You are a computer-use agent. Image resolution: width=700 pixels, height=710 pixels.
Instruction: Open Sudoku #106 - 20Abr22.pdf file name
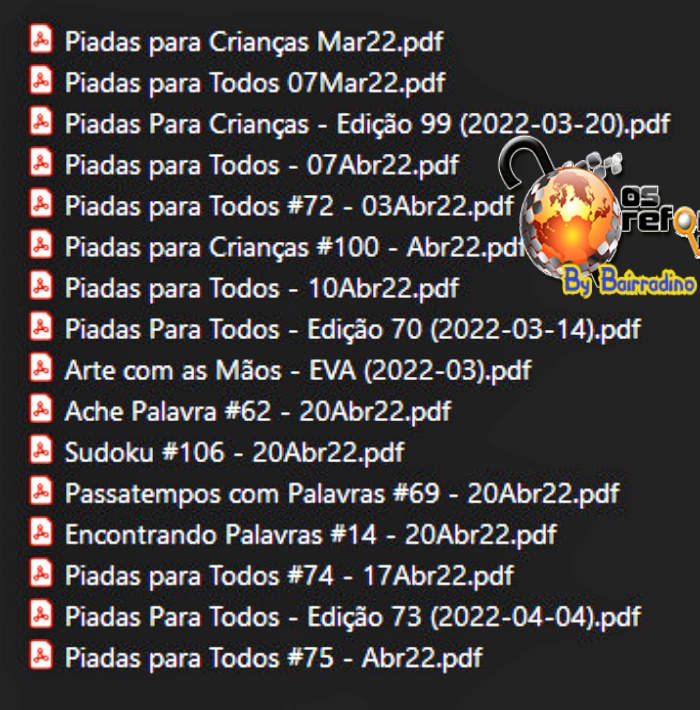[x=234, y=452]
